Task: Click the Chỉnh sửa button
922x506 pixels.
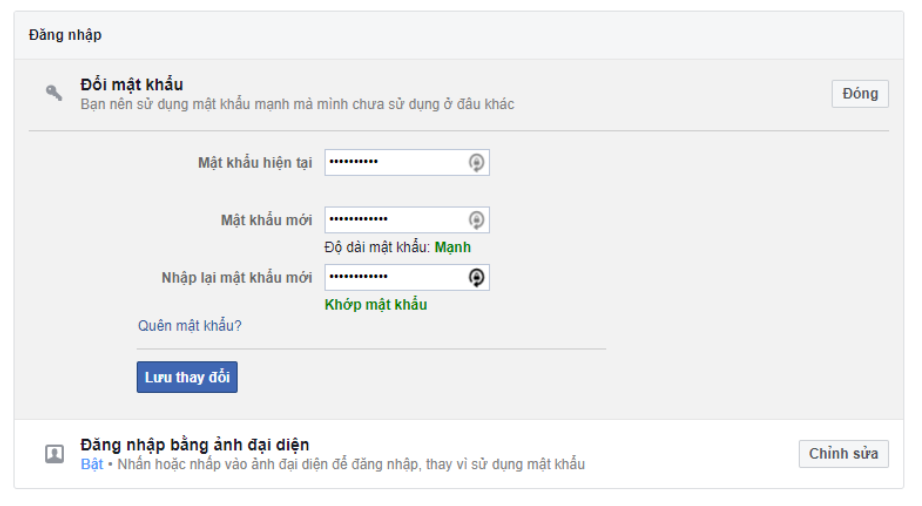Action: [x=843, y=454]
